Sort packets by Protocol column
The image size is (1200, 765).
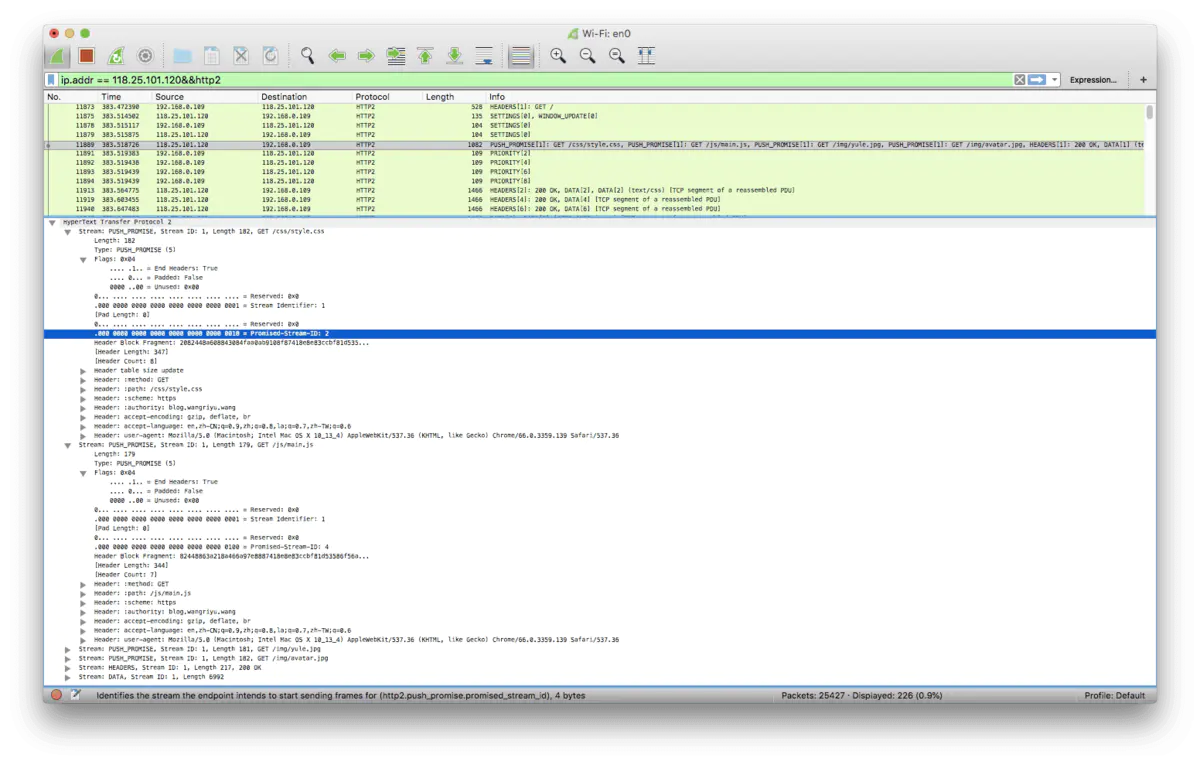coord(387,97)
